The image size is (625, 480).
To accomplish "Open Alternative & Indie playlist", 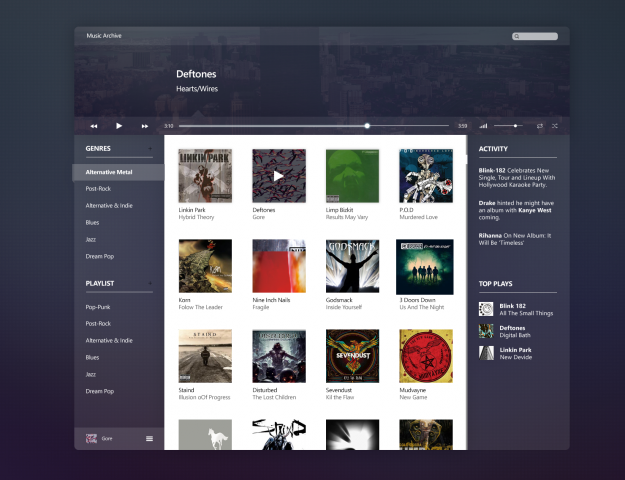I will (x=109, y=340).
